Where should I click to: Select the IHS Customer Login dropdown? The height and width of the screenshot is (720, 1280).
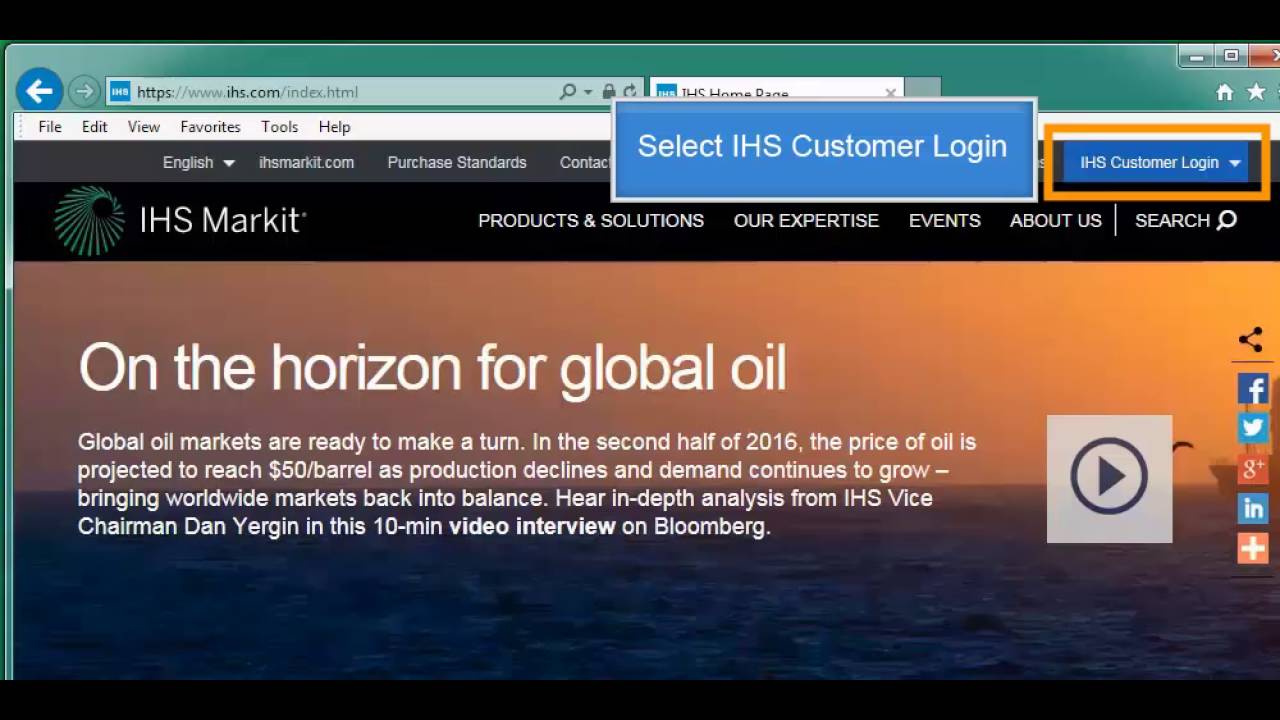[x=1156, y=162]
